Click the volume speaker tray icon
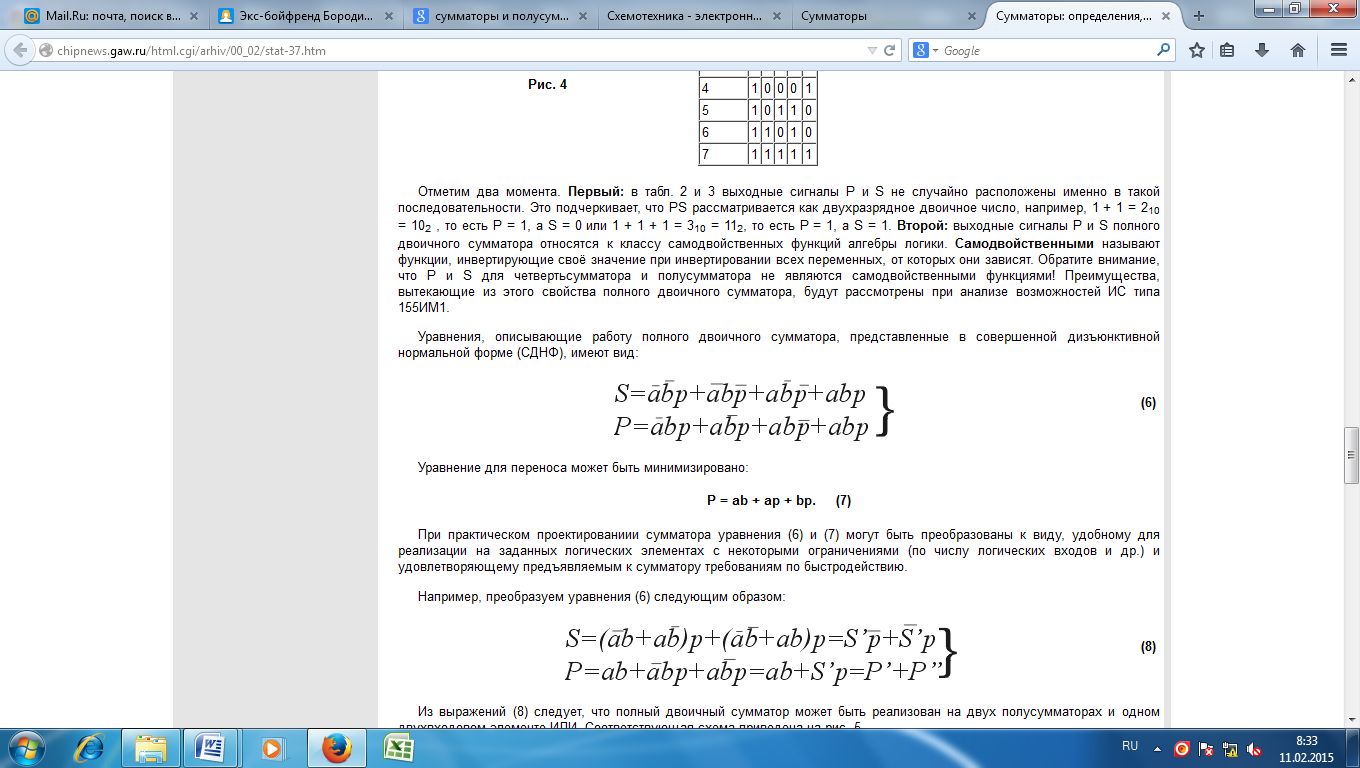1360x768 pixels. [1254, 748]
